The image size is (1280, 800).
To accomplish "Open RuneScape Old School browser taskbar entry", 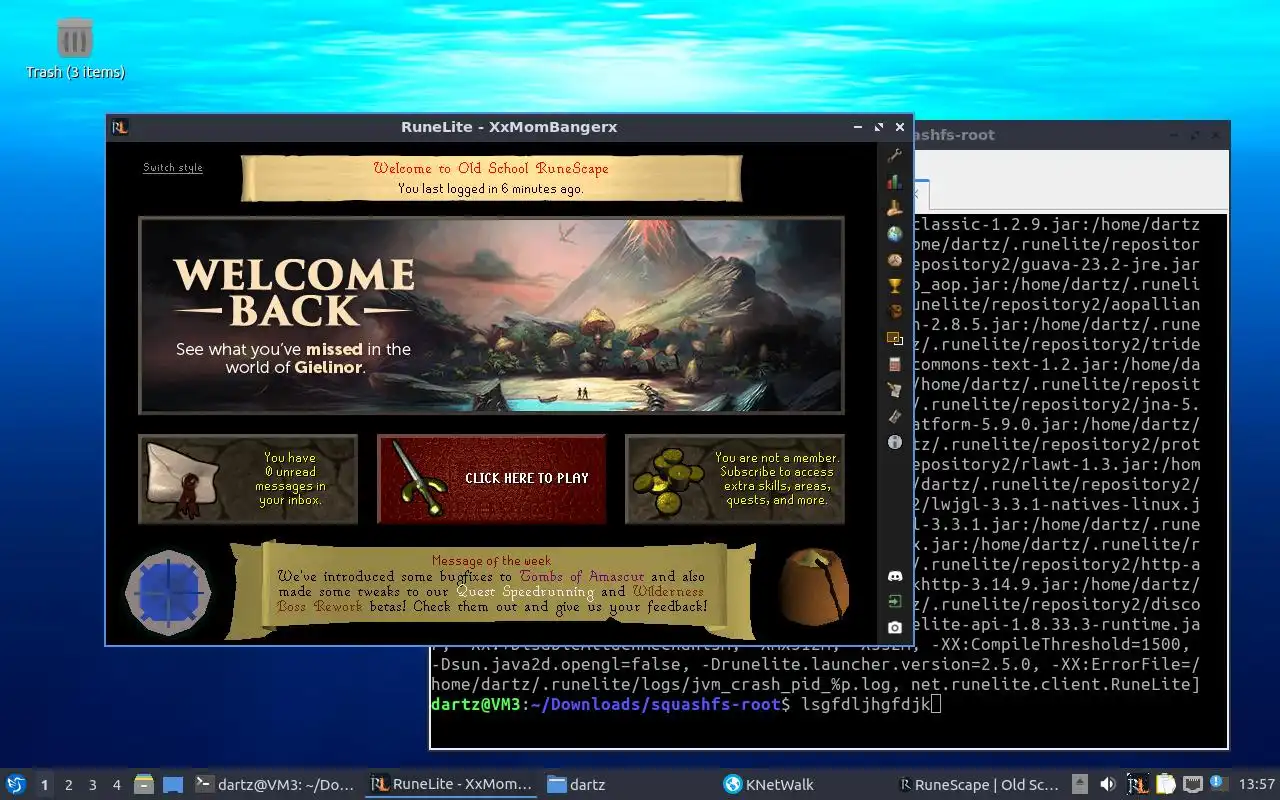I will coord(979,785).
